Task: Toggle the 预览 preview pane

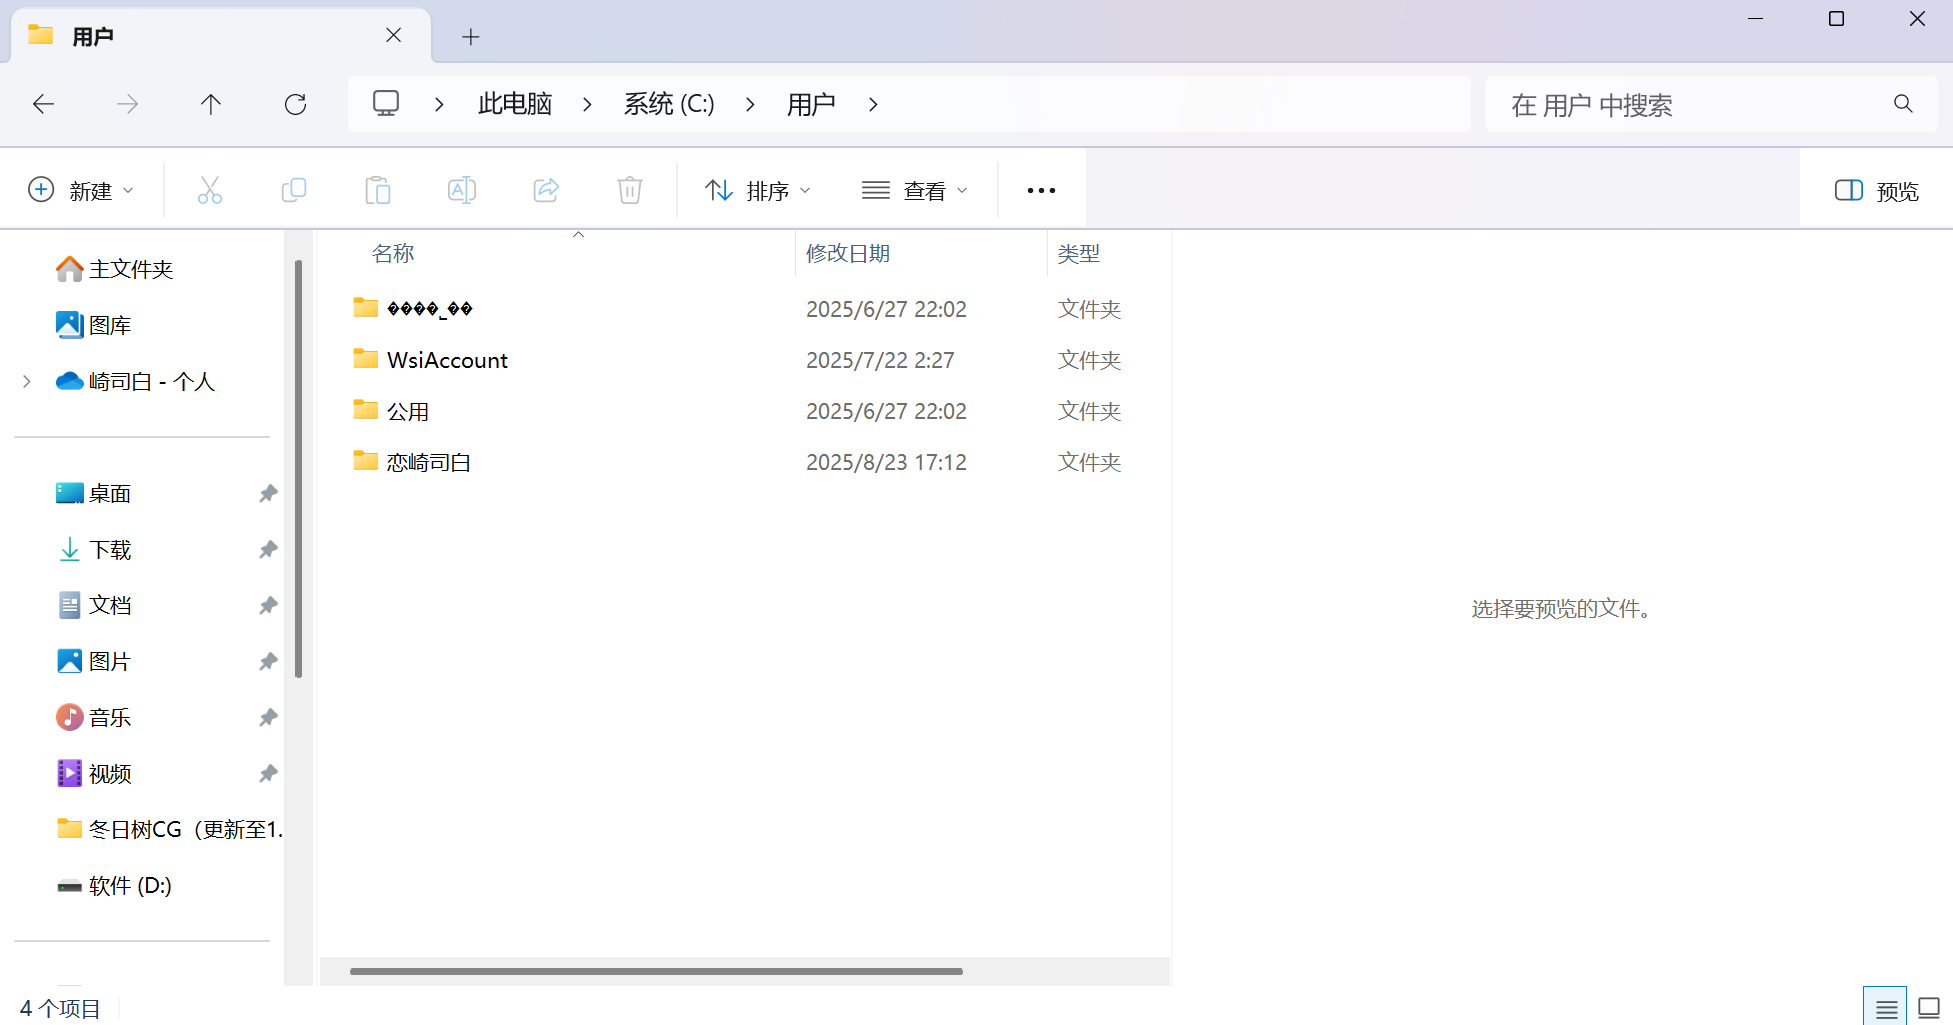Action: click(1876, 190)
